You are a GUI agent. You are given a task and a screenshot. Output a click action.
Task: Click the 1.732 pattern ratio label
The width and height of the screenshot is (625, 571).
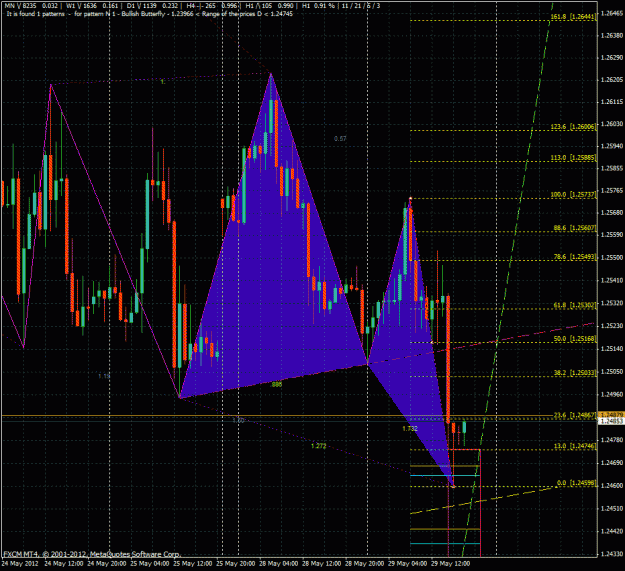(x=410, y=429)
